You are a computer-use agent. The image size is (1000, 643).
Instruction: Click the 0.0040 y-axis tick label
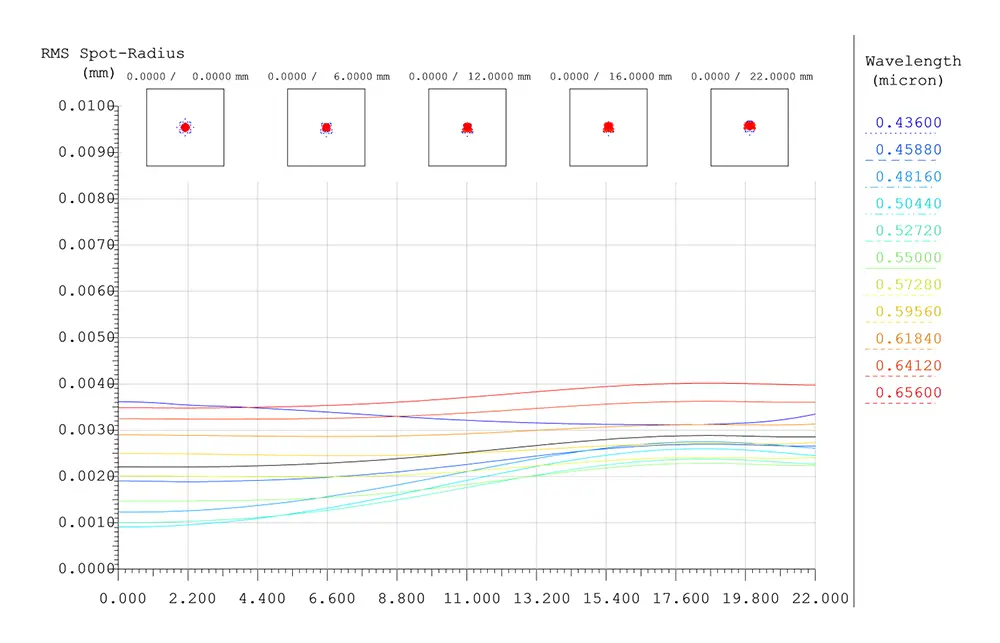tap(86, 383)
